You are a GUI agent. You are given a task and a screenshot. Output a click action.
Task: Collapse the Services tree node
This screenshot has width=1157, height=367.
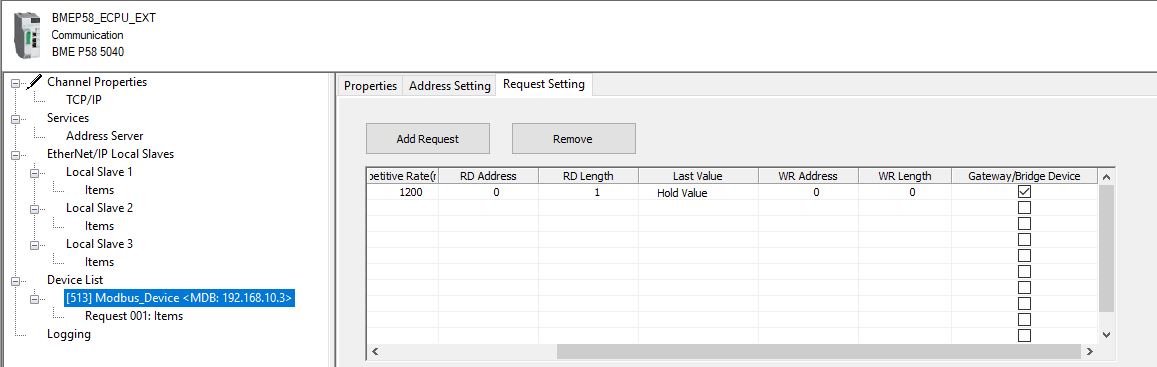click(15, 119)
